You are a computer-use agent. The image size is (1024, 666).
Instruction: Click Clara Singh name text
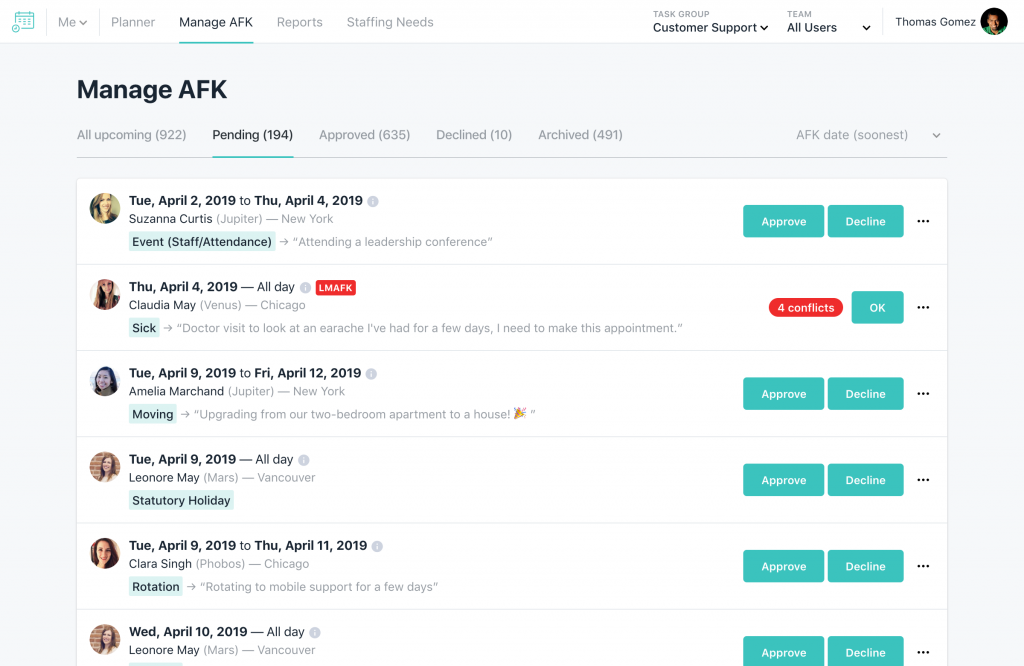(160, 563)
